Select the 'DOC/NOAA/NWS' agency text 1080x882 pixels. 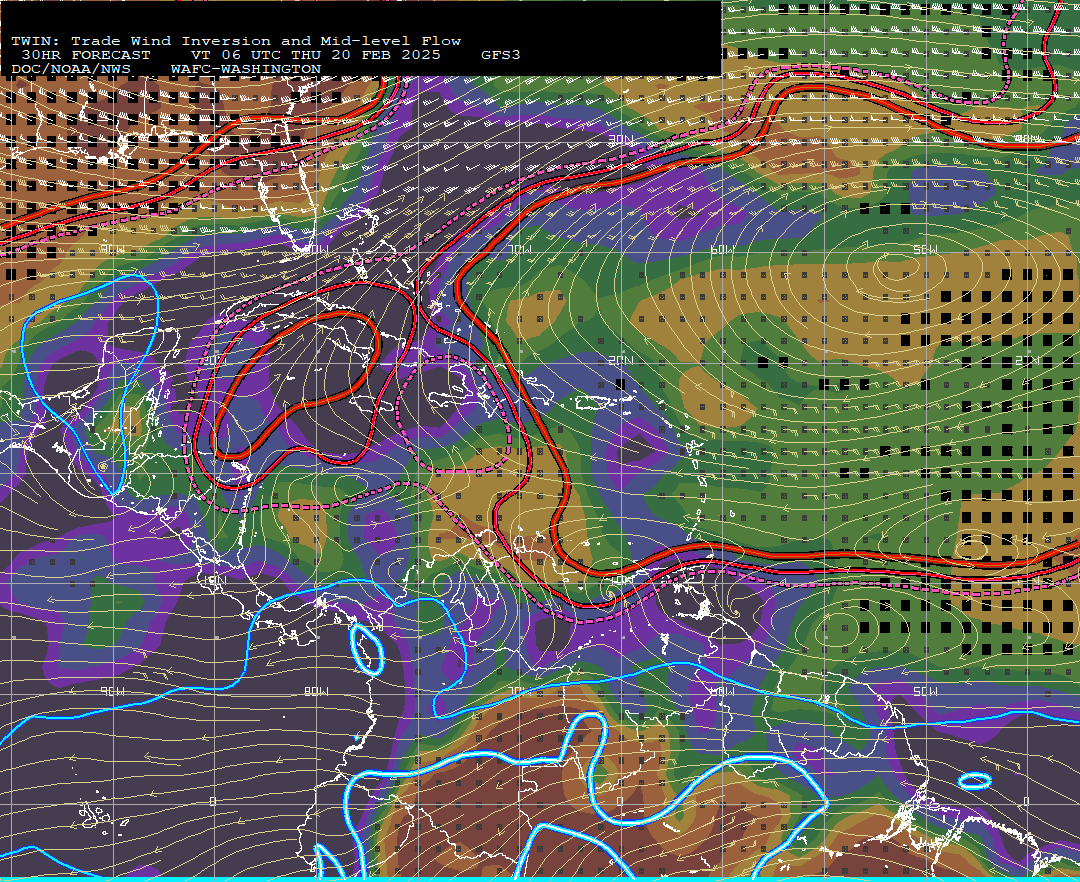[71, 70]
